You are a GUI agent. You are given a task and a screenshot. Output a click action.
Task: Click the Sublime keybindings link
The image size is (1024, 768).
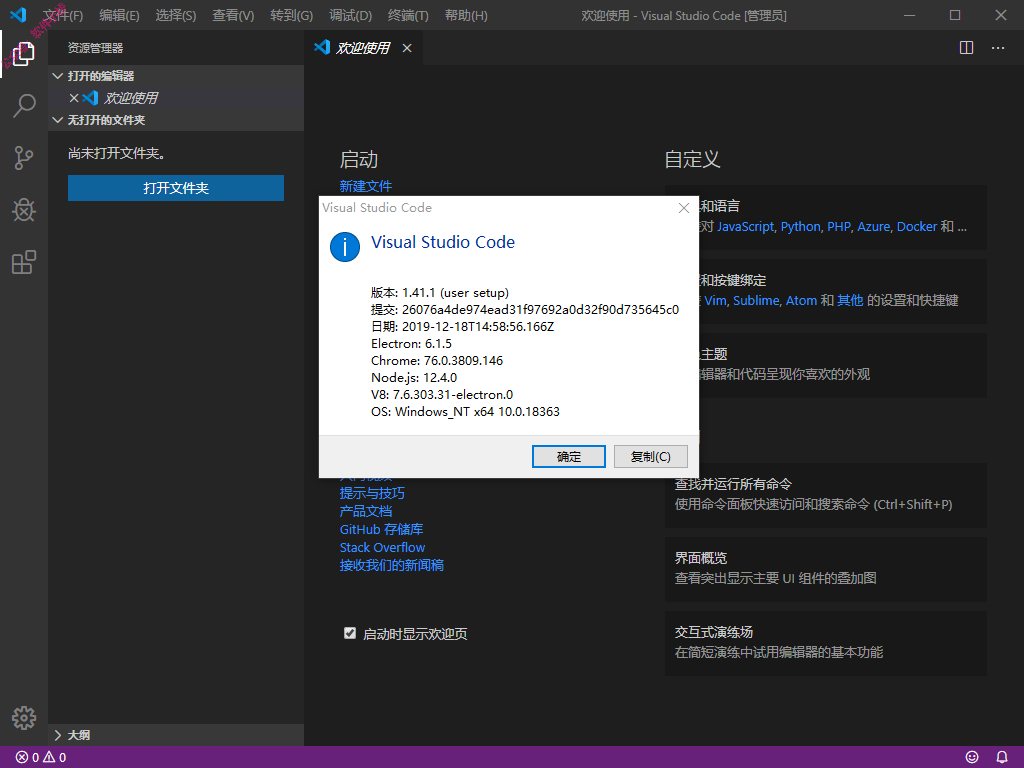756,300
